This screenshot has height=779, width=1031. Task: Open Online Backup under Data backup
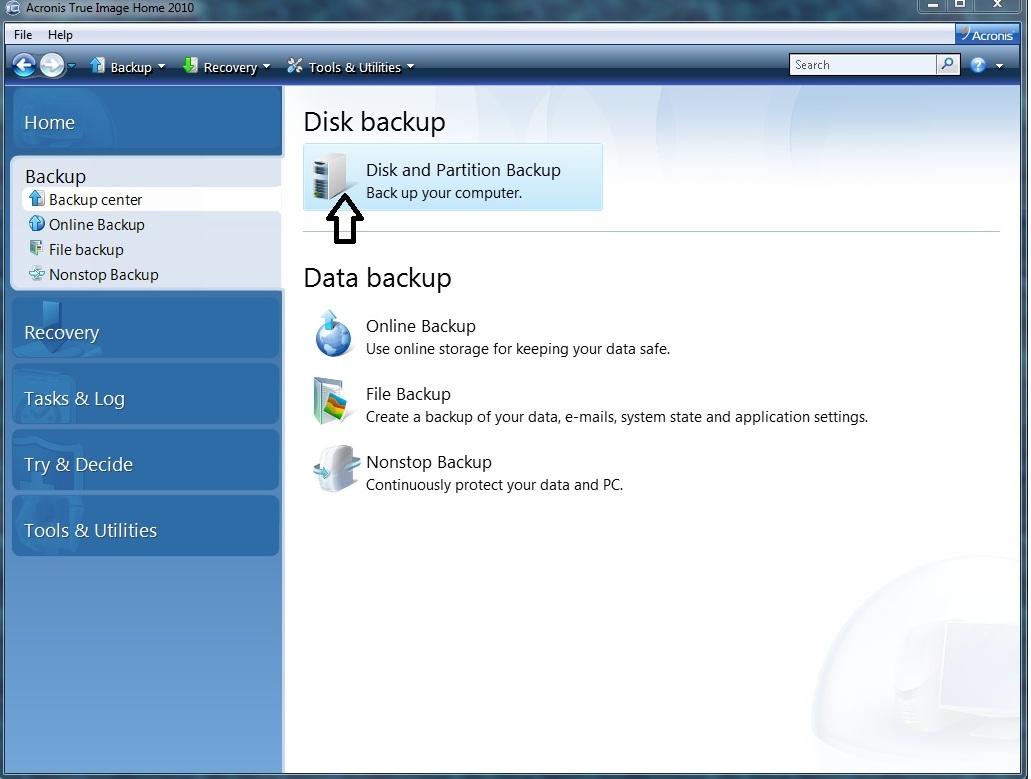(x=421, y=326)
